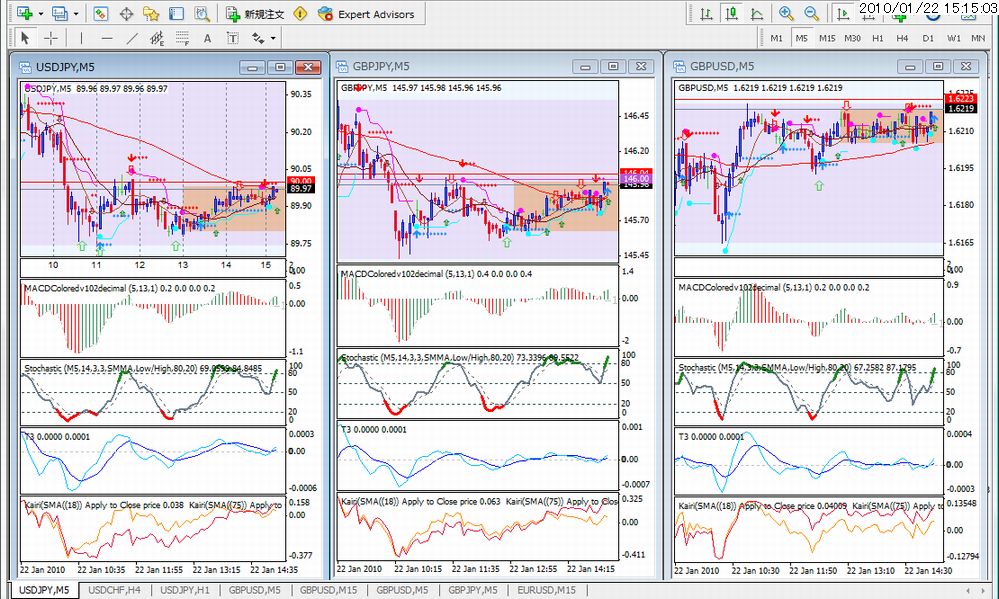The width and height of the screenshot is (999, 599).
Task: Select the M1 timeframe
Action: tap(777, 38)
